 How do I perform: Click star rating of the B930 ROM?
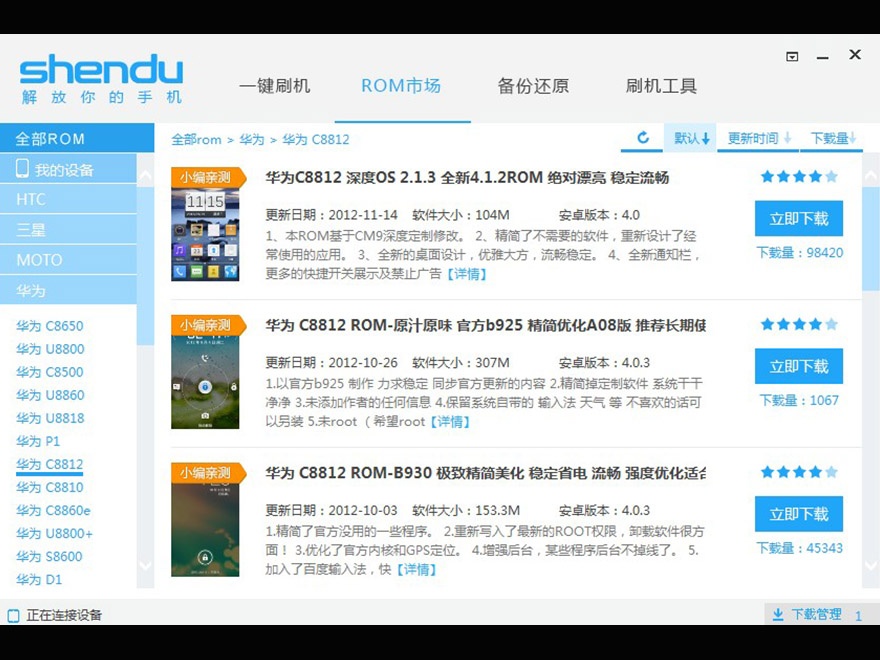(799, 472)
